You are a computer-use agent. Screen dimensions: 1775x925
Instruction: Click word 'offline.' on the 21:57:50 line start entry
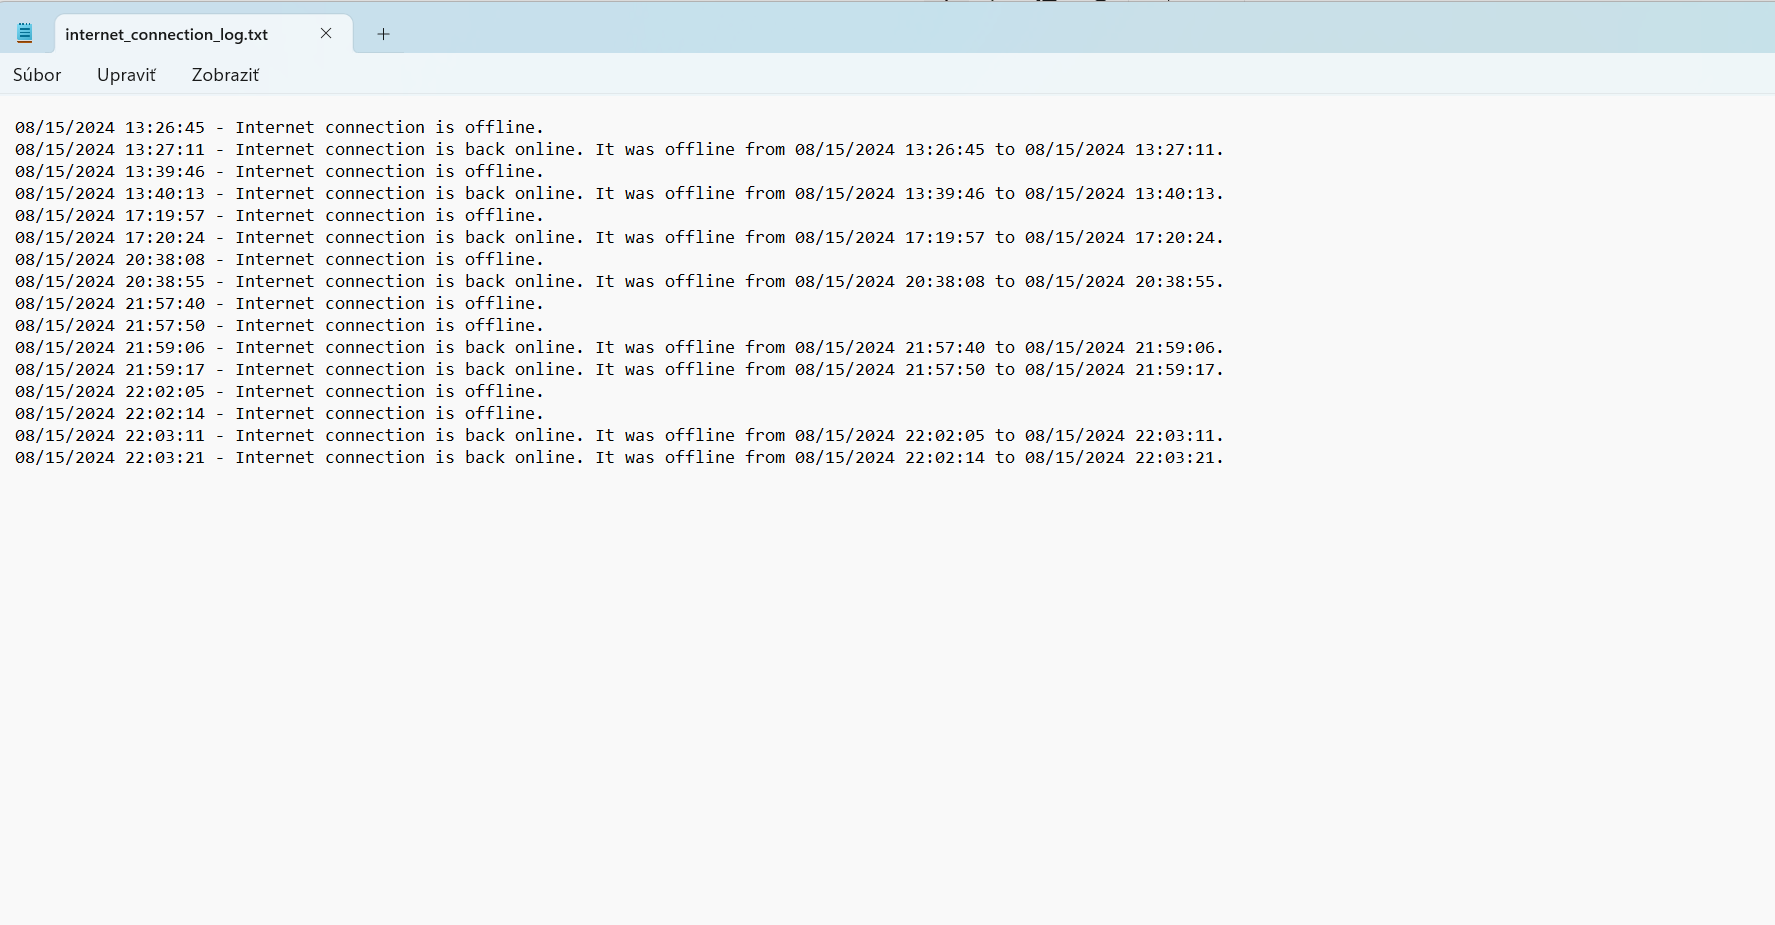[x=504, y=326]
